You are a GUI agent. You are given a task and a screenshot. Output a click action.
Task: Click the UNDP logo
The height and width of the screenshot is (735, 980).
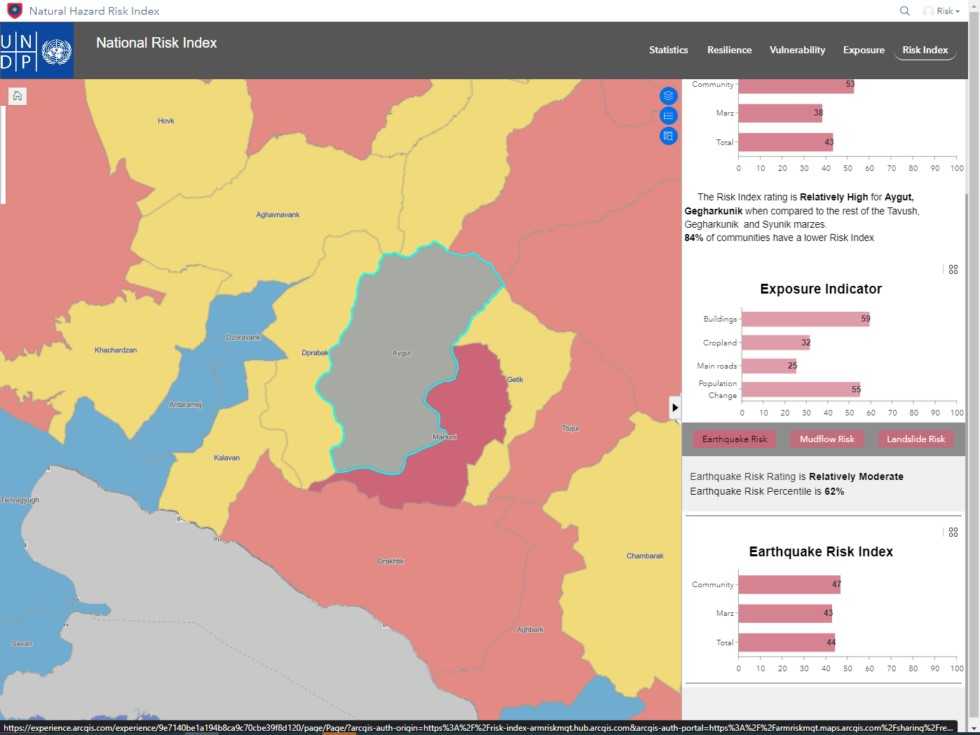coord(36,51)
